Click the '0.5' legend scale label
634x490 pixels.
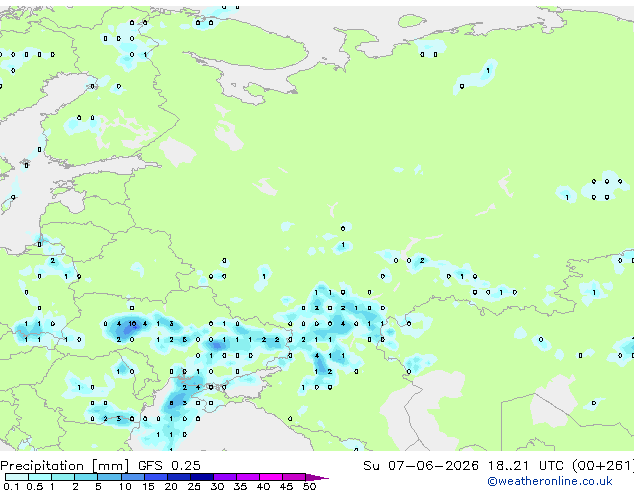tap(34, 486)
